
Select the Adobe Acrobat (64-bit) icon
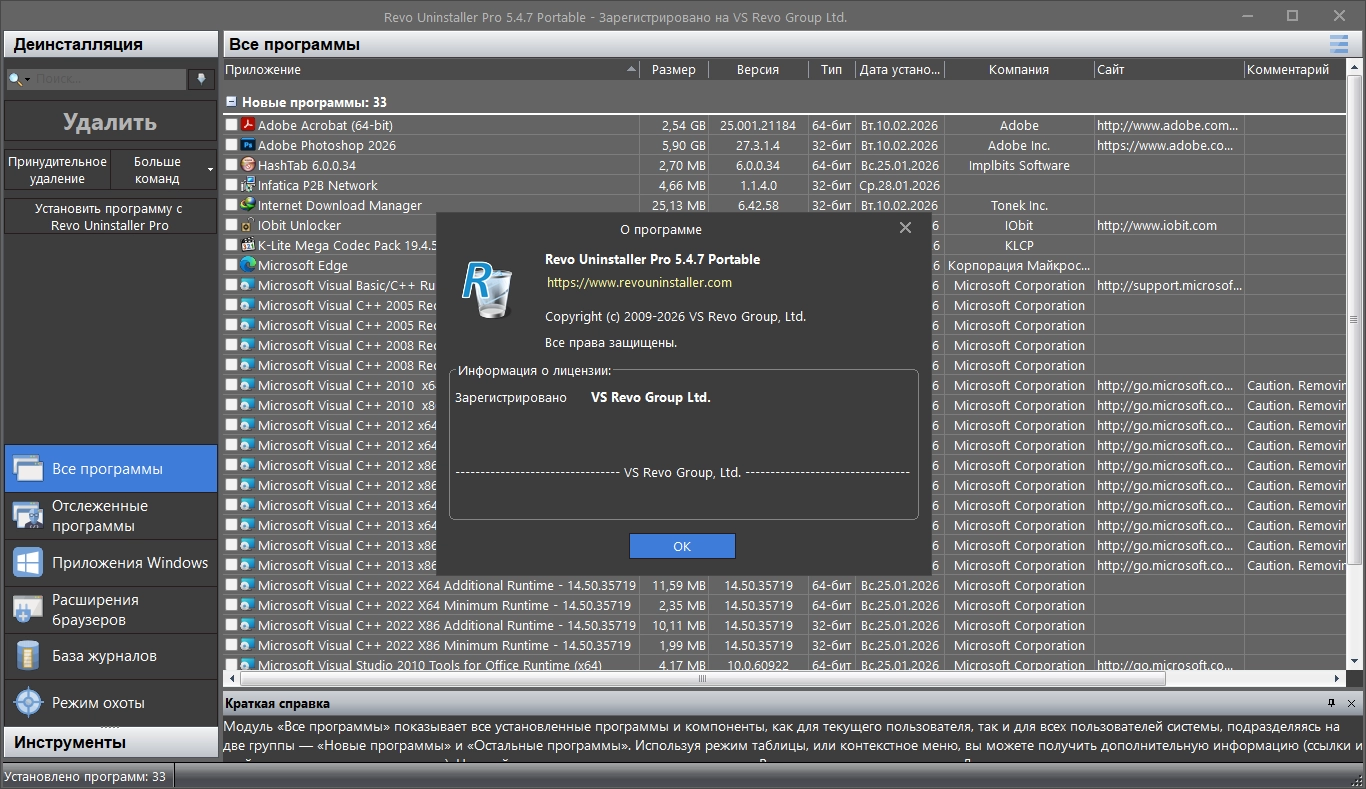pyautogui.click(x=247, y=125)
